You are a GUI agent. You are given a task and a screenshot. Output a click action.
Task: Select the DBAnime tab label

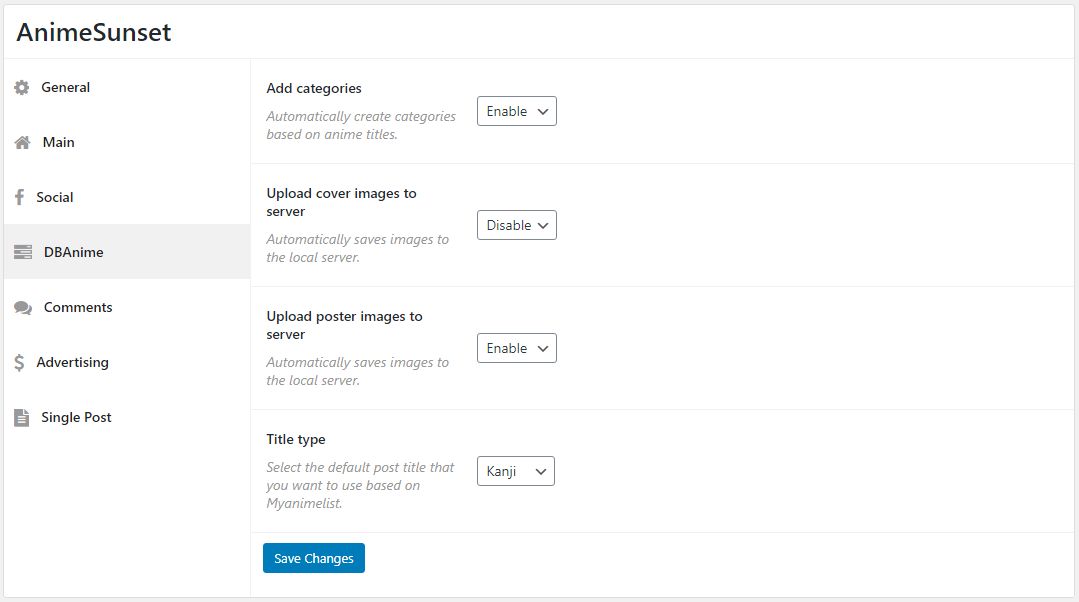tap(73, 253)
